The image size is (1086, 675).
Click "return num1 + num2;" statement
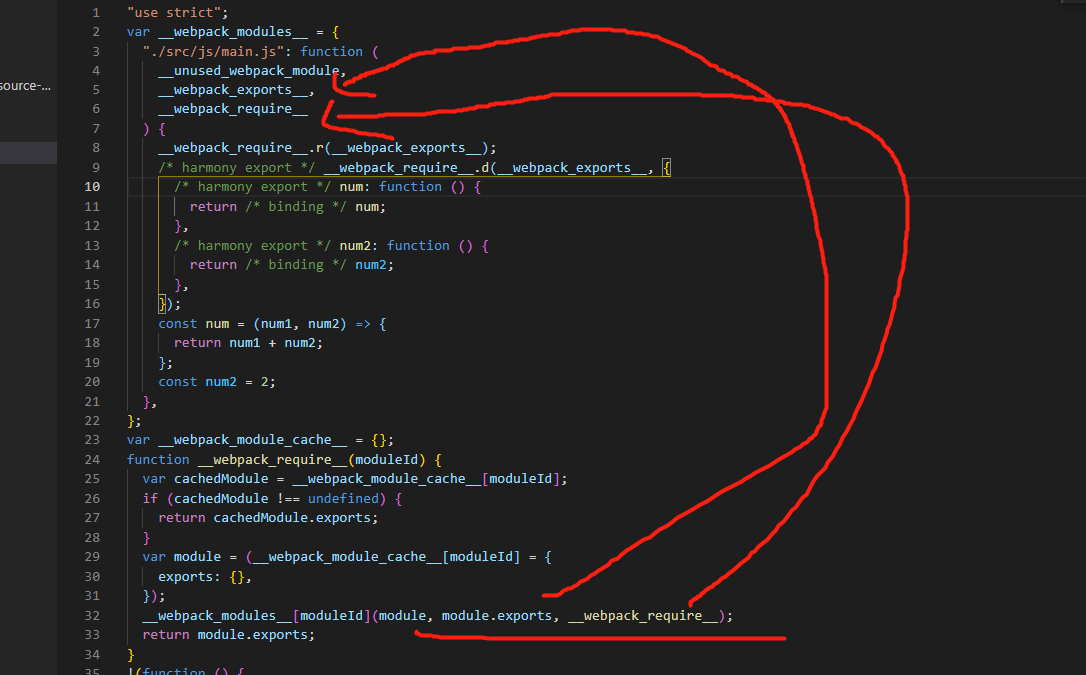click(x=248, y=343)
